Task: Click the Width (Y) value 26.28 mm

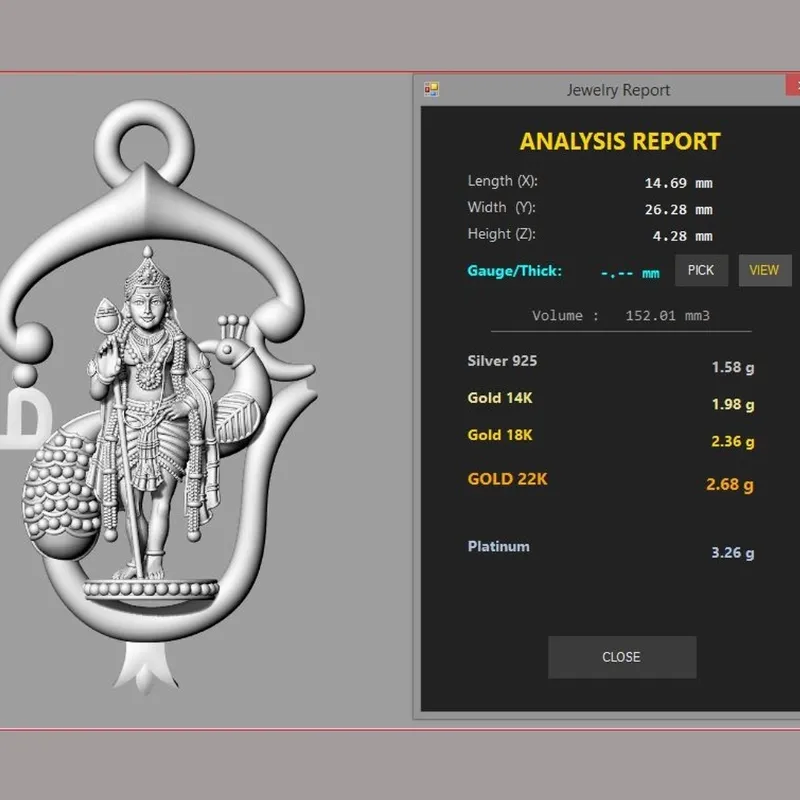Action: point(678,210)
